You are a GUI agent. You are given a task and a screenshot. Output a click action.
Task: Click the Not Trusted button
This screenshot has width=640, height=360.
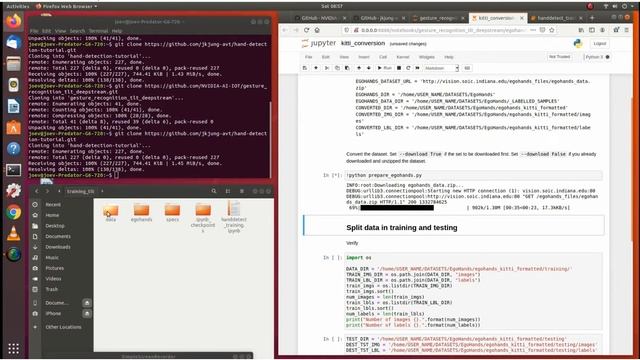(560, 57)
